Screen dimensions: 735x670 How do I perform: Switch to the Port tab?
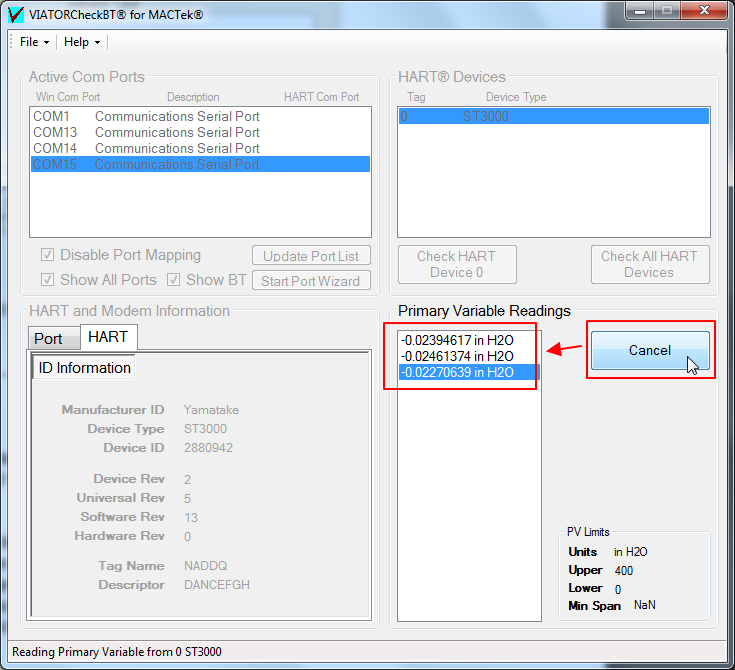[53, 339]
